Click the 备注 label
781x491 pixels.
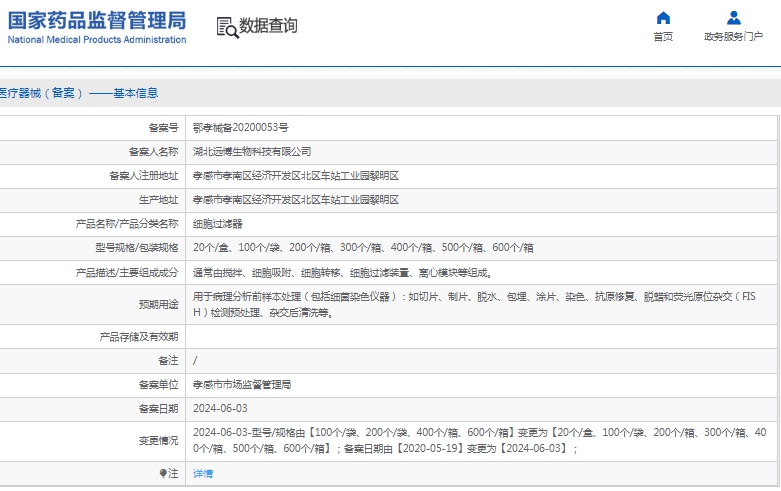click(168, 361)
